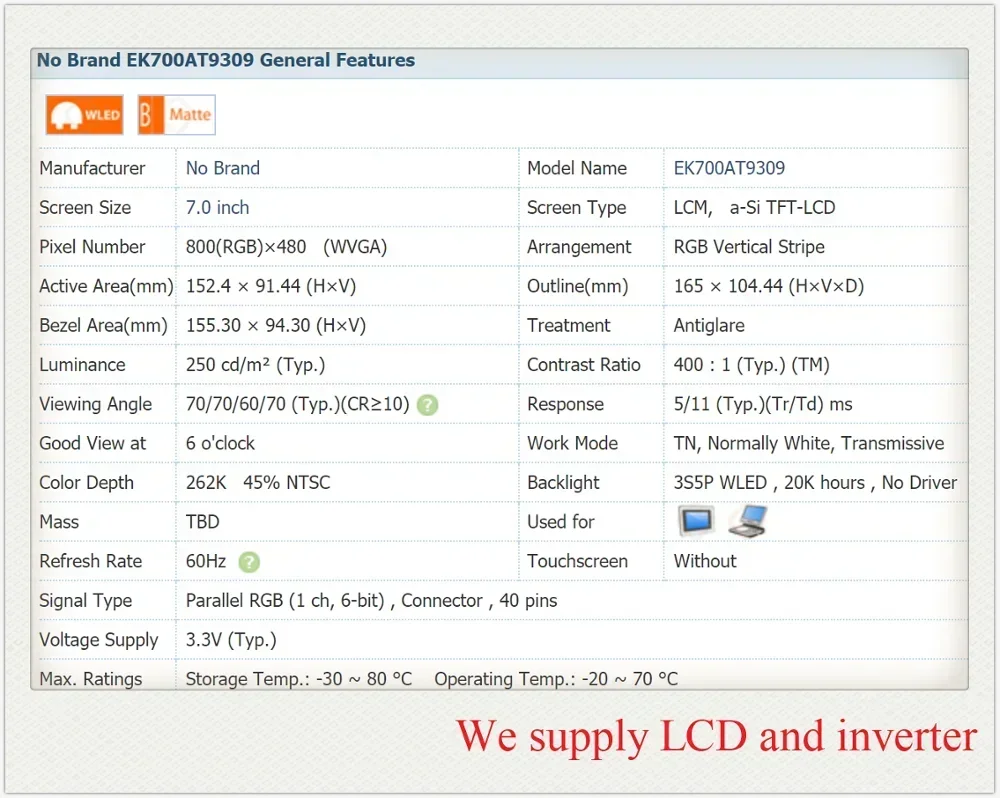Viewport: 1000px width, 798px height.
Task: Click the Without touchscreen value
Action: (x=705, y=561)
